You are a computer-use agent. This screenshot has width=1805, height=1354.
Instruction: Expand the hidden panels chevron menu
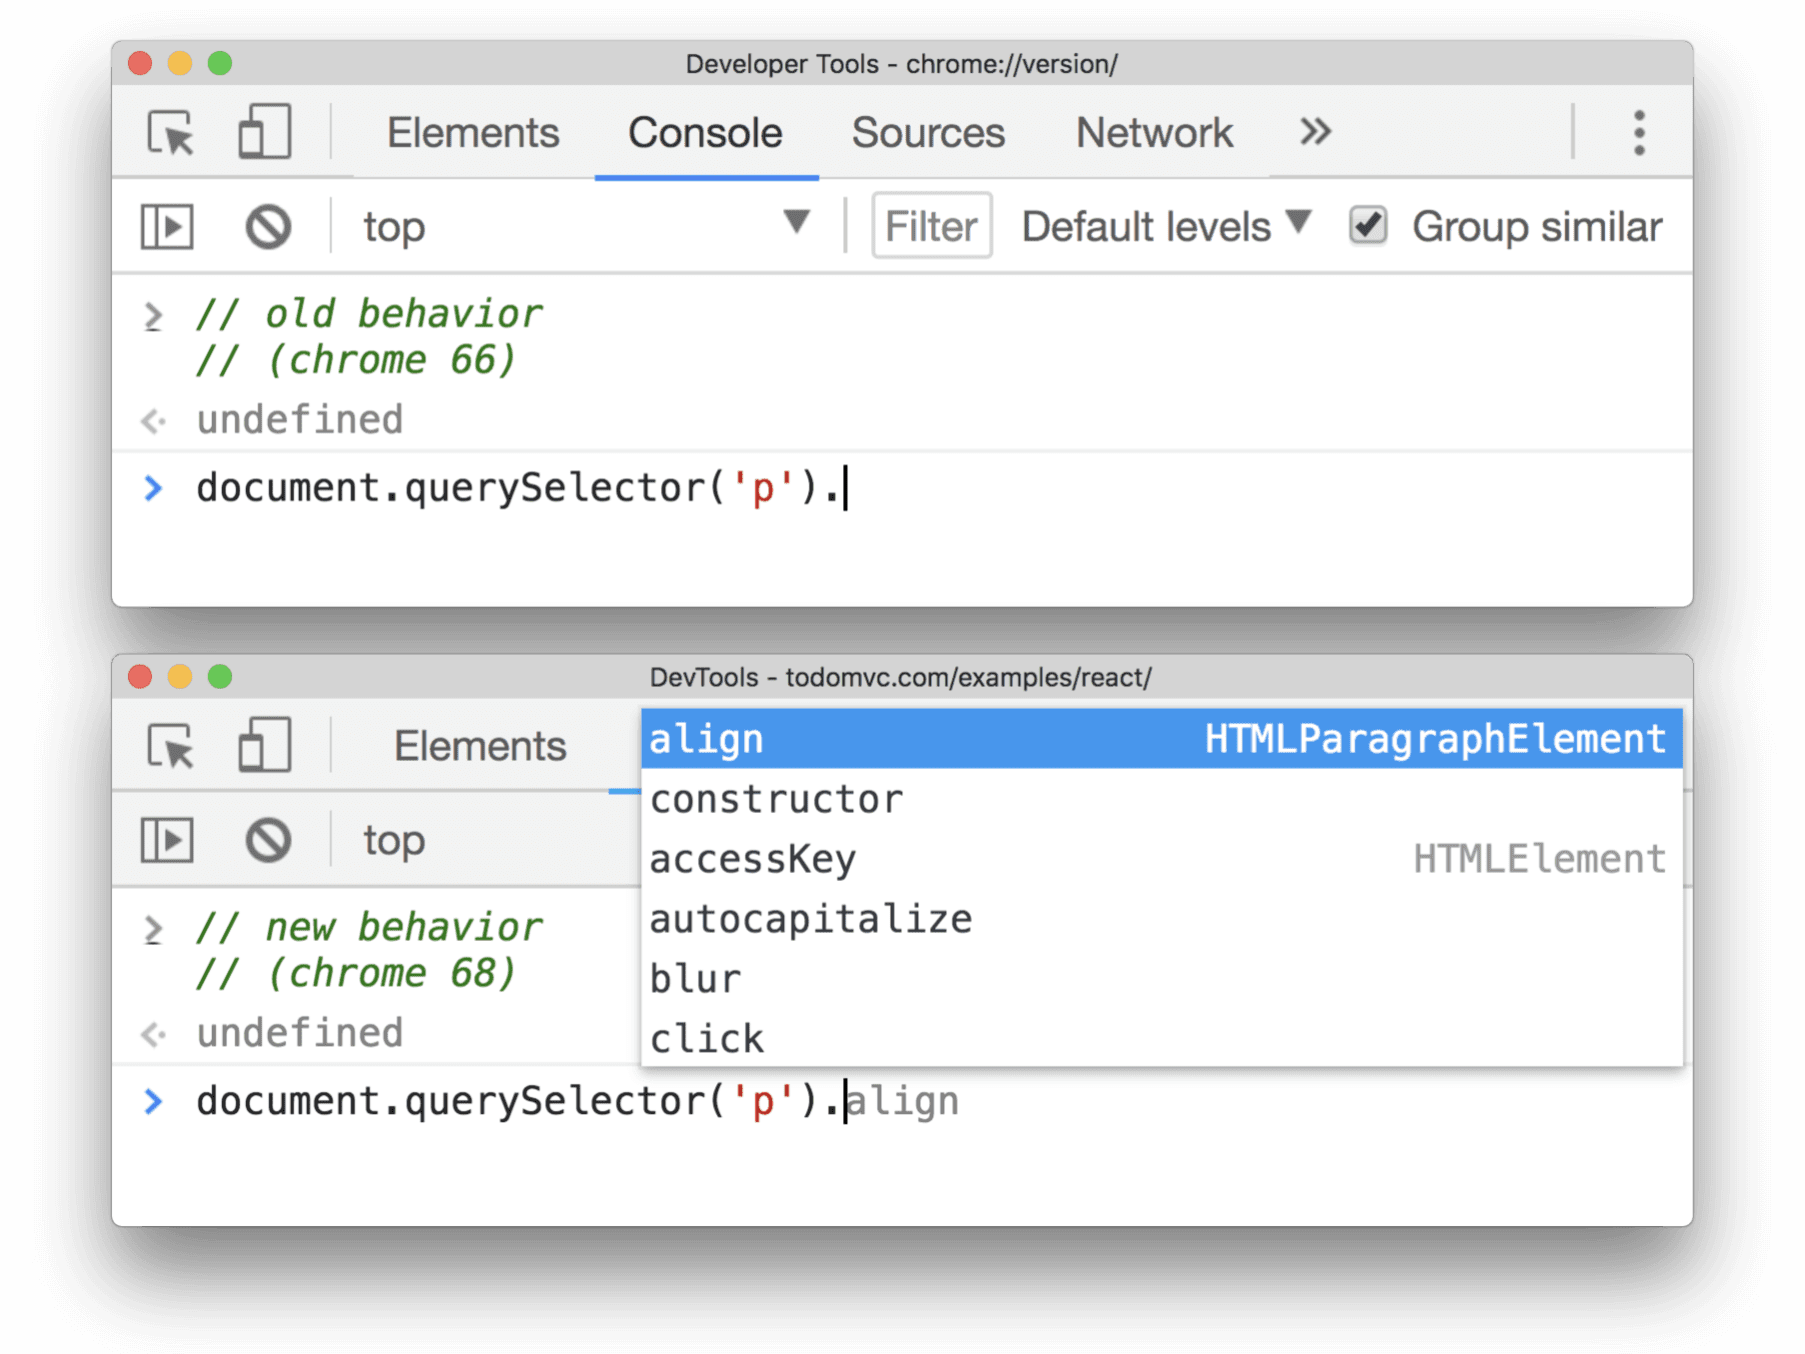coord(1313,131)
